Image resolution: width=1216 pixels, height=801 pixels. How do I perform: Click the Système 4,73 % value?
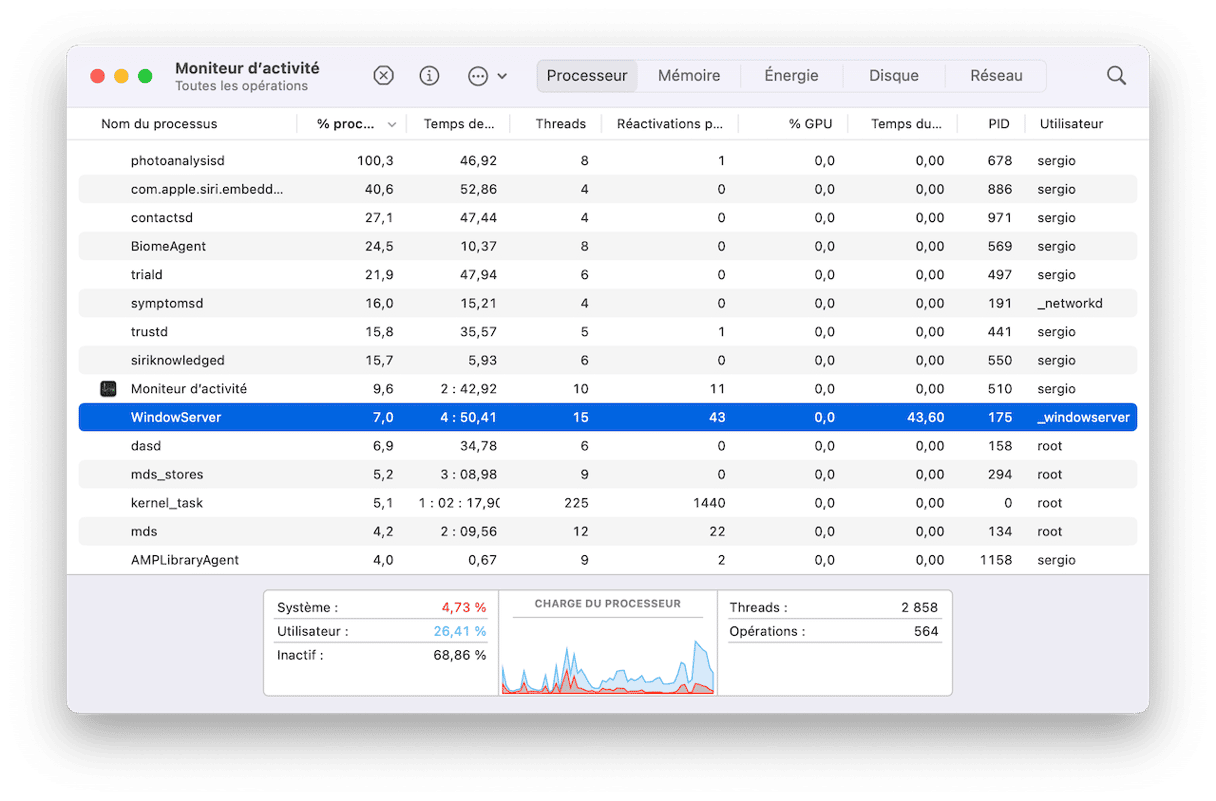pos(464,608)
